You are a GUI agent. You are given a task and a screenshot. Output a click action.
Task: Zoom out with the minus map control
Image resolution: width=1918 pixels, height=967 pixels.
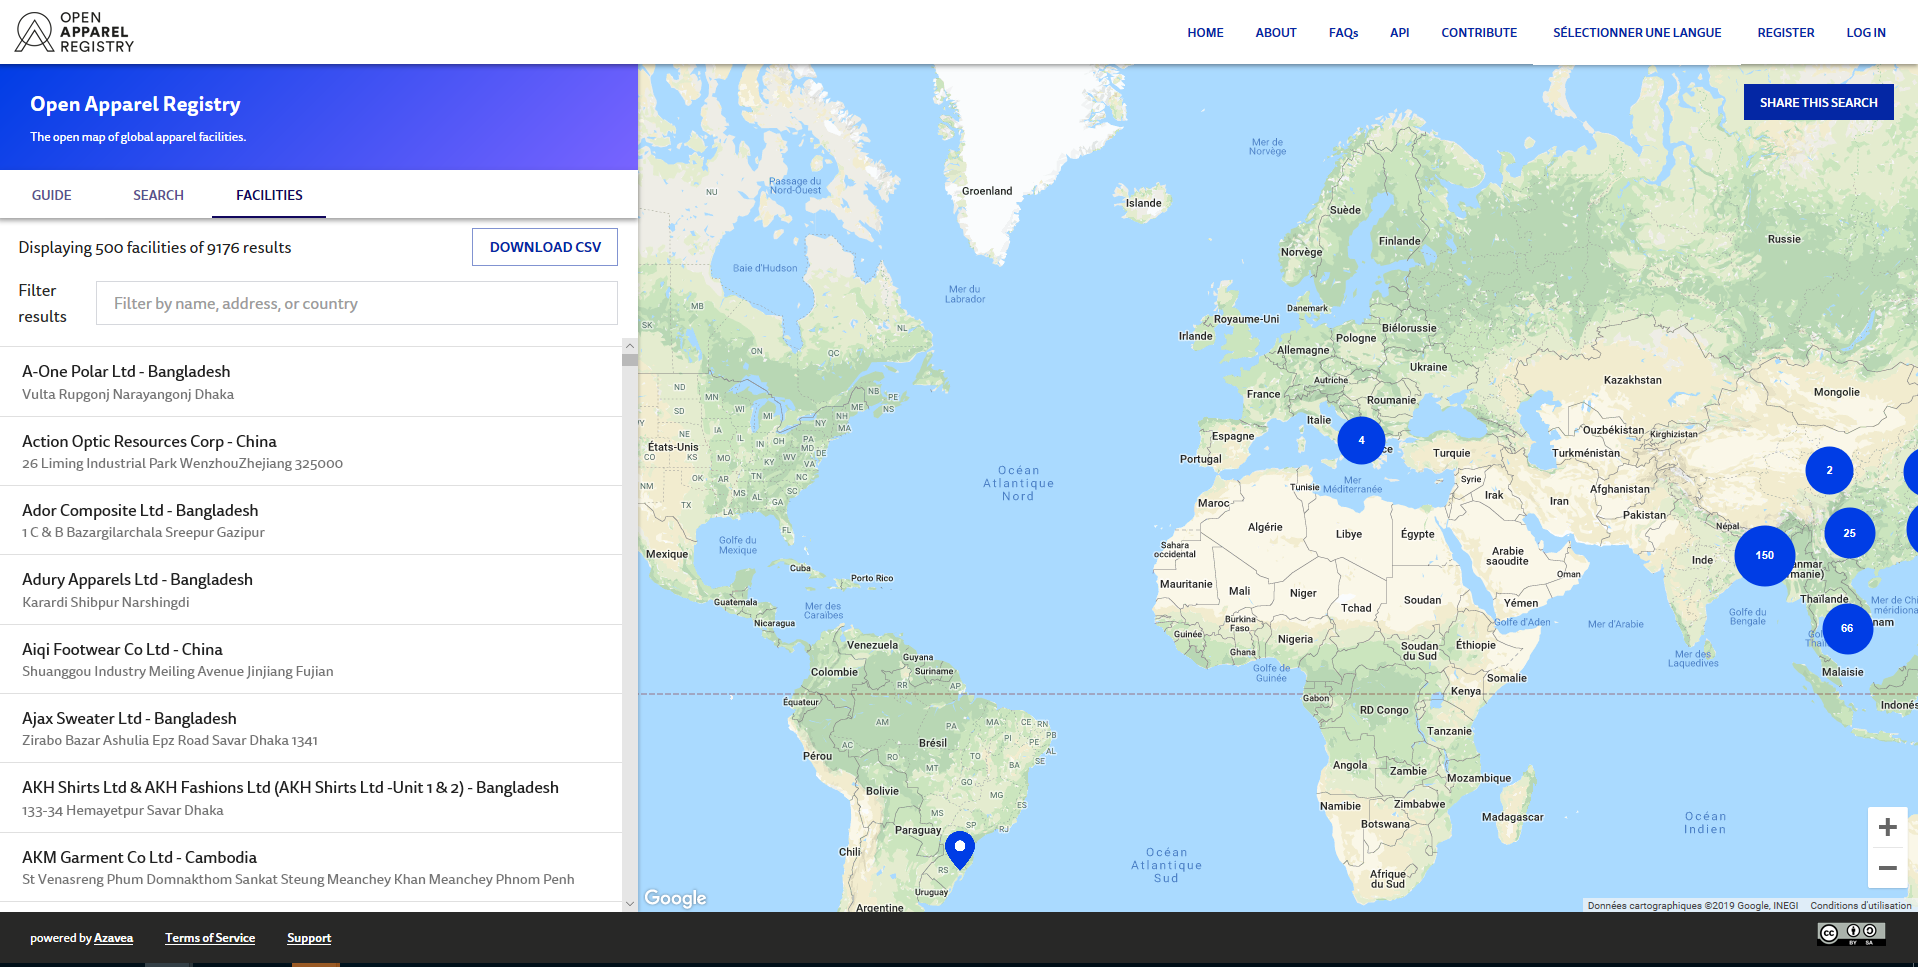point(1888,868)
